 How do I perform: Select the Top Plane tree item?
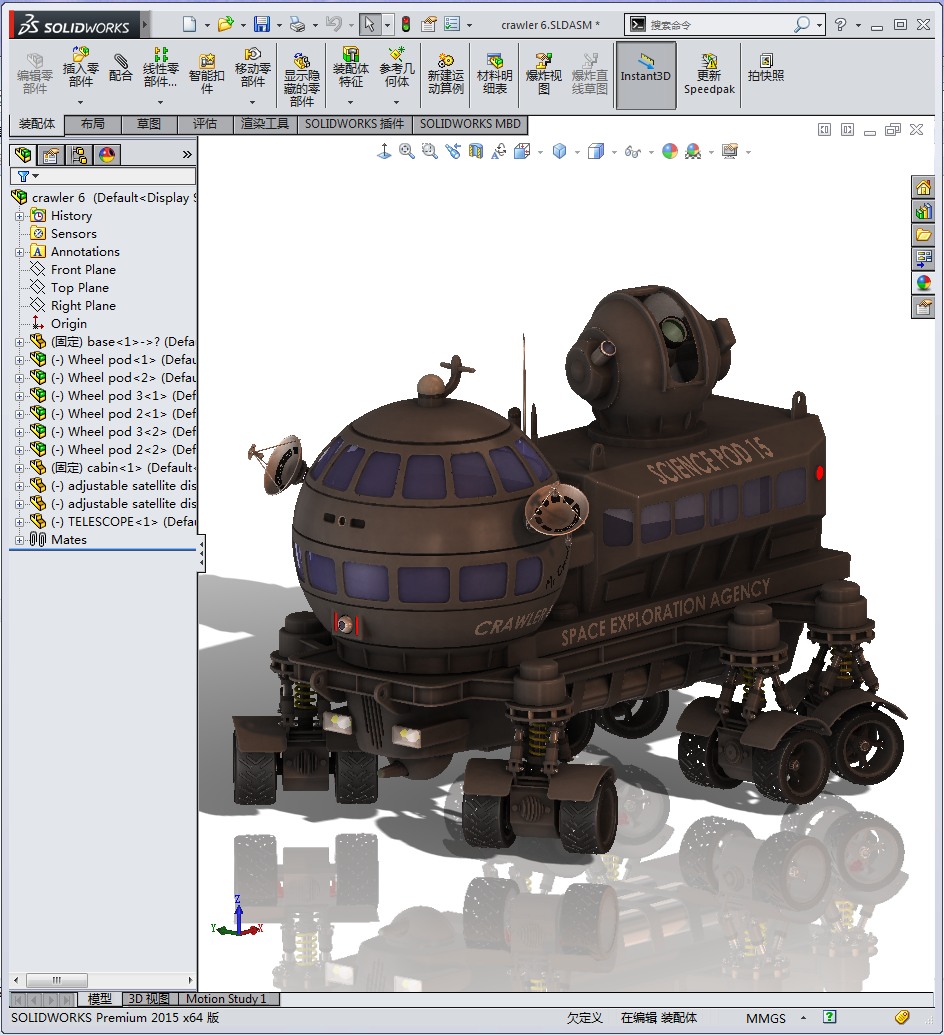(x=80, y=288)
